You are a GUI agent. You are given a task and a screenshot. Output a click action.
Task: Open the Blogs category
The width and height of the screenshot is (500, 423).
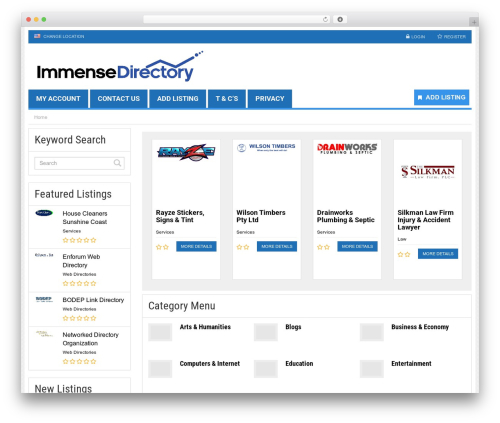293,327
